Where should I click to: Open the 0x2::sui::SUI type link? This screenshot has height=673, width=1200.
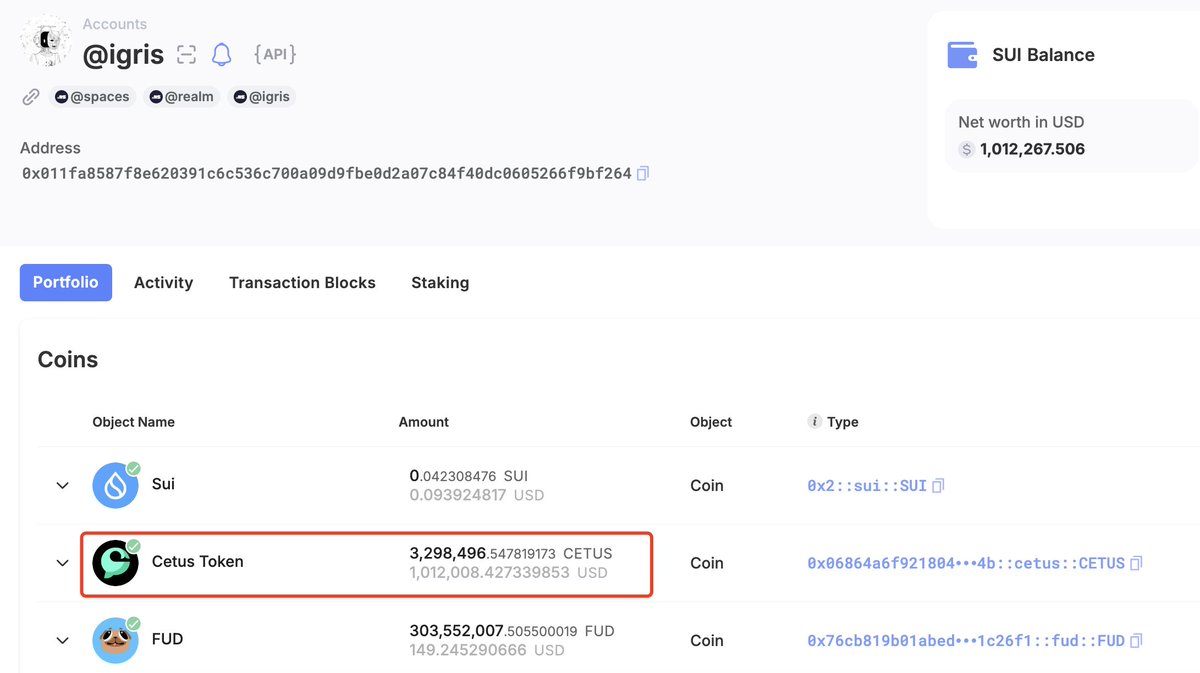867,486
